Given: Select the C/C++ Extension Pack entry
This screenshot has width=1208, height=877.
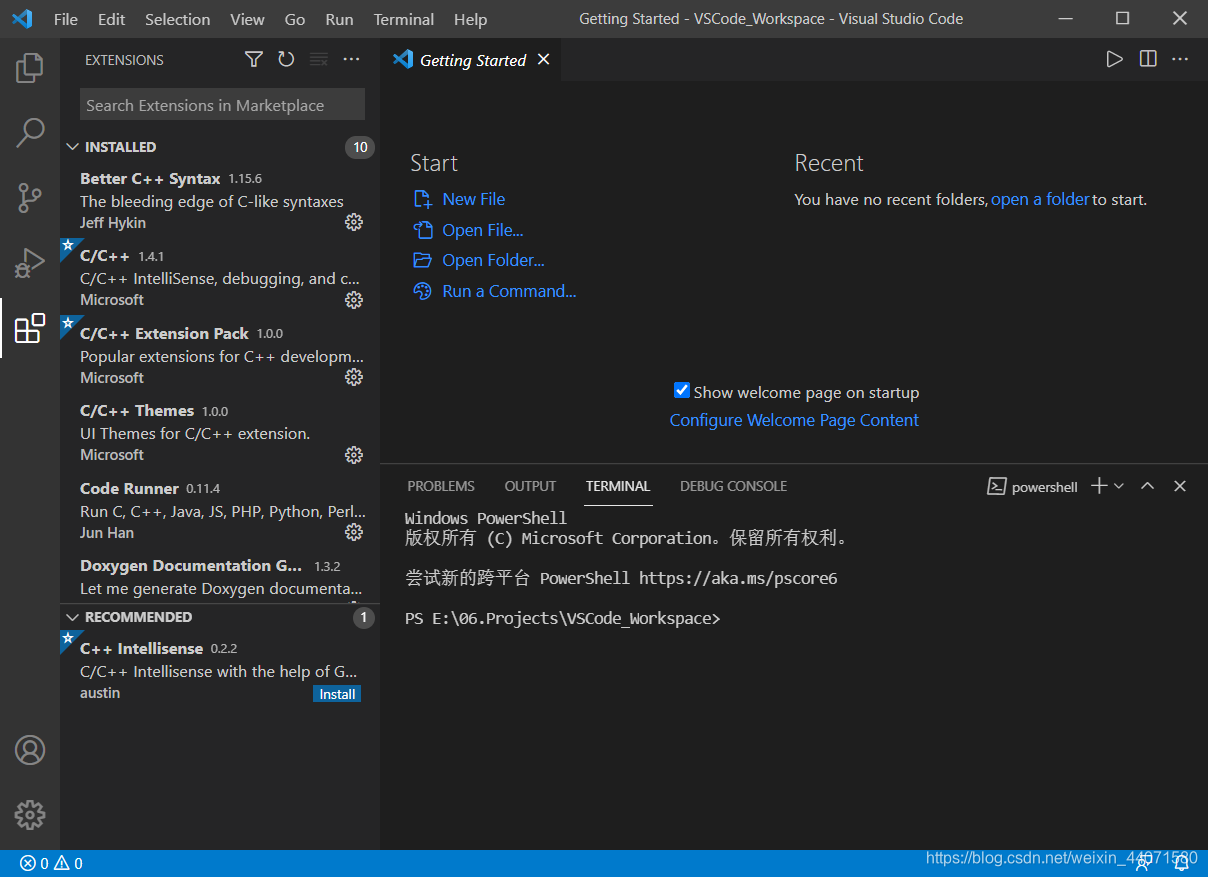Looking at the screenshot, I should (220, 355).
